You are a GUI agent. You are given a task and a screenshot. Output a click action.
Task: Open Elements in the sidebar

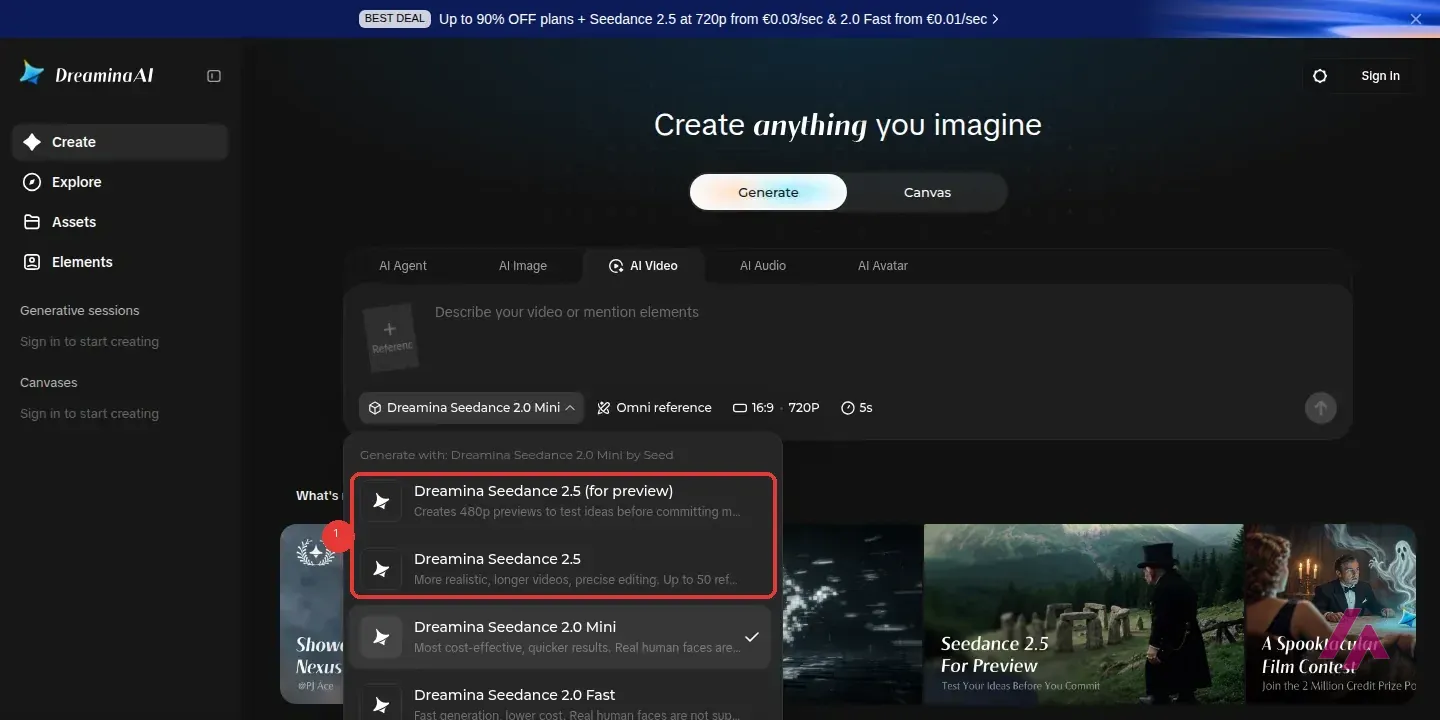coord(120,262)
